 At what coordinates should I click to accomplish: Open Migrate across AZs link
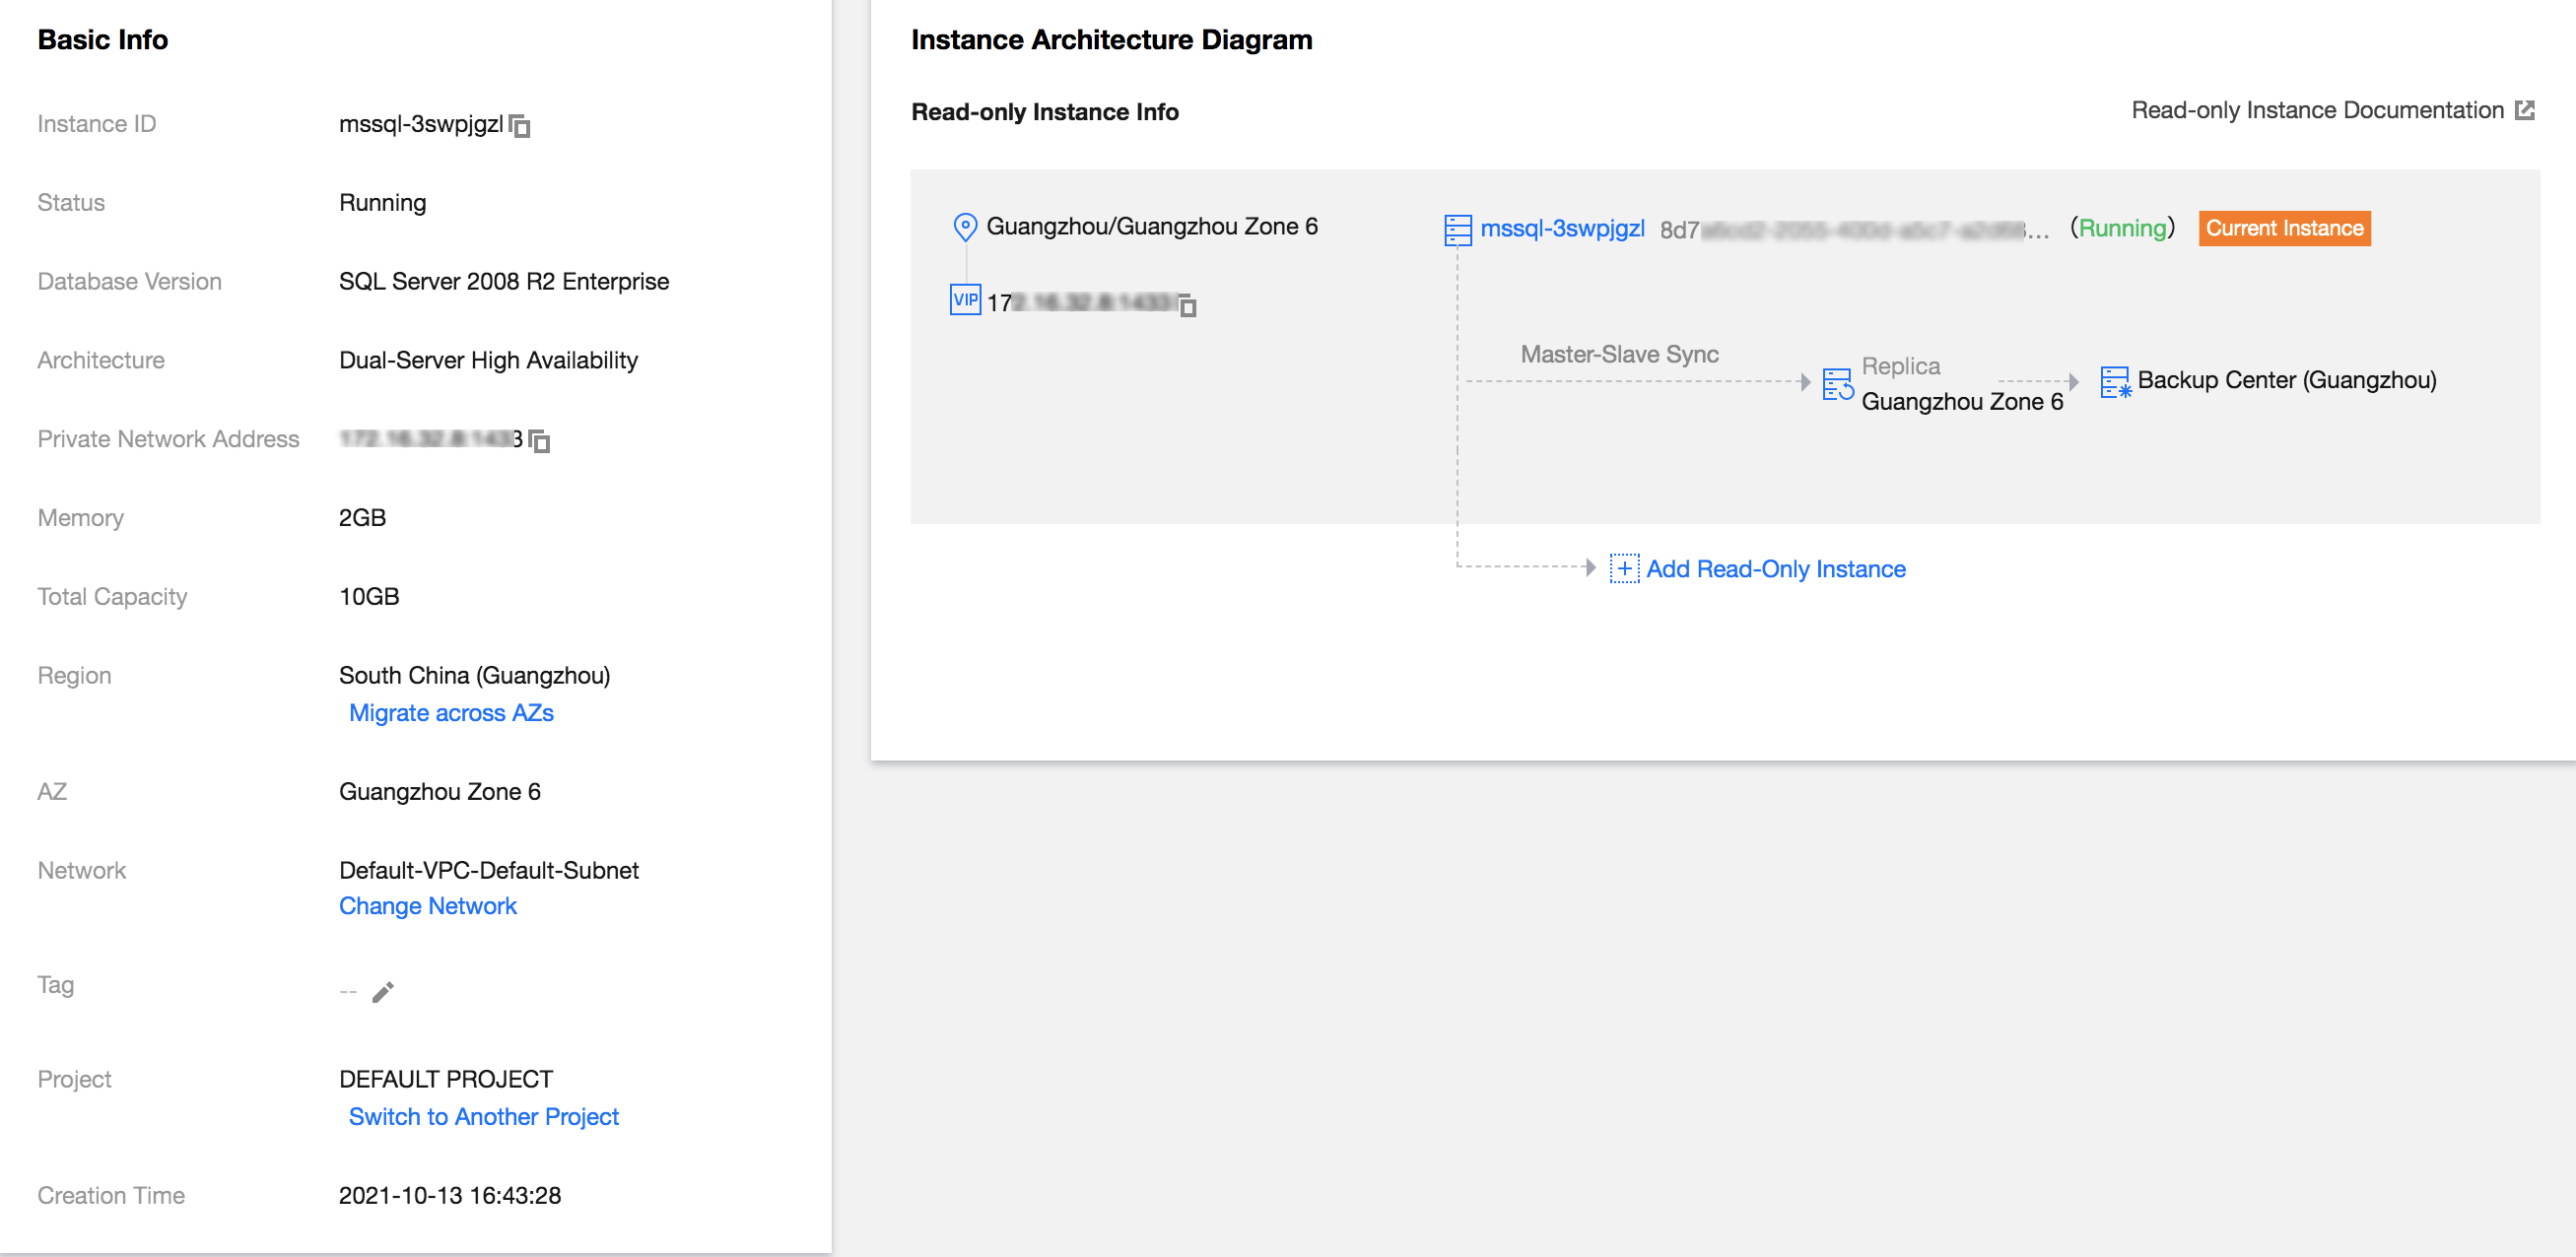point(451,713)
